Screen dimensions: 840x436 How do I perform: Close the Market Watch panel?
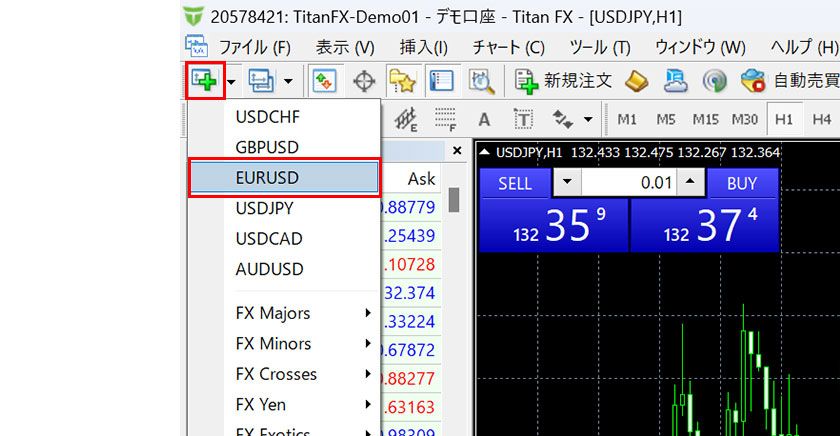(457, 151)
